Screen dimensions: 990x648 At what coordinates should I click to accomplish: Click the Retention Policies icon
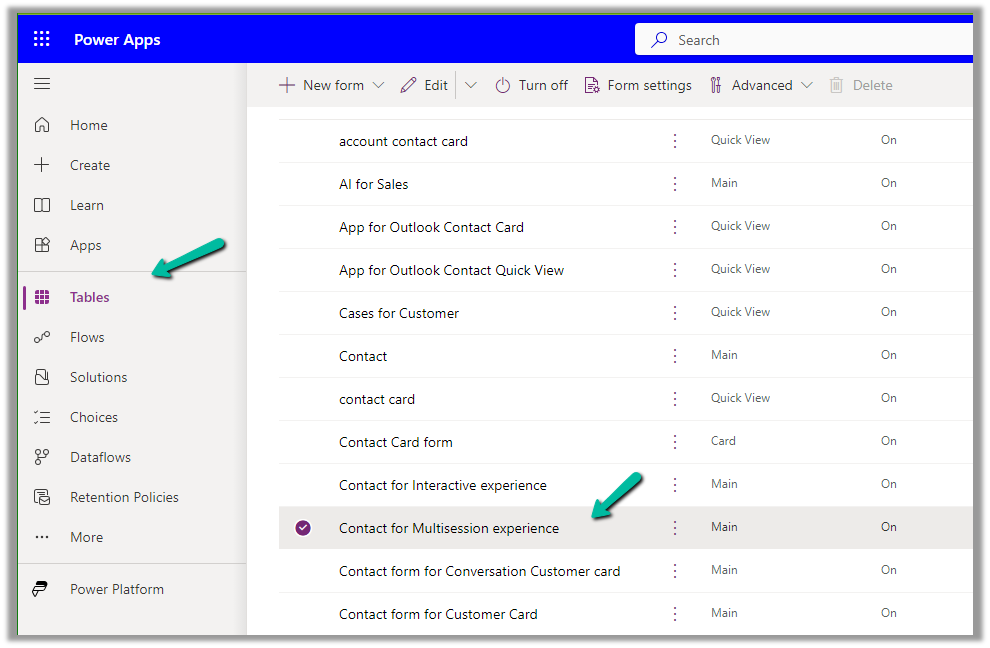tap(42, 497)
